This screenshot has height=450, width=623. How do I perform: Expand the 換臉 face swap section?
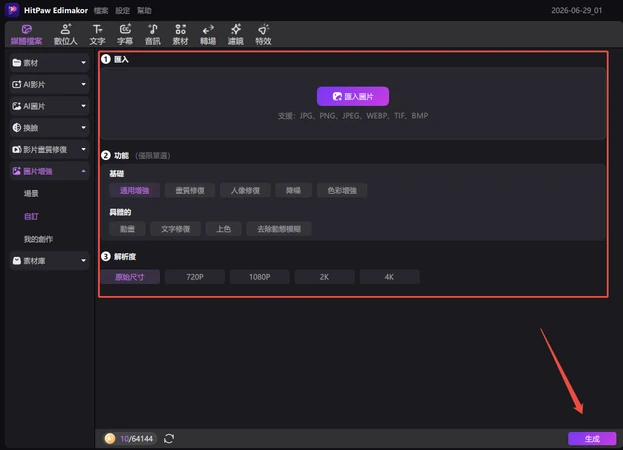49,127
